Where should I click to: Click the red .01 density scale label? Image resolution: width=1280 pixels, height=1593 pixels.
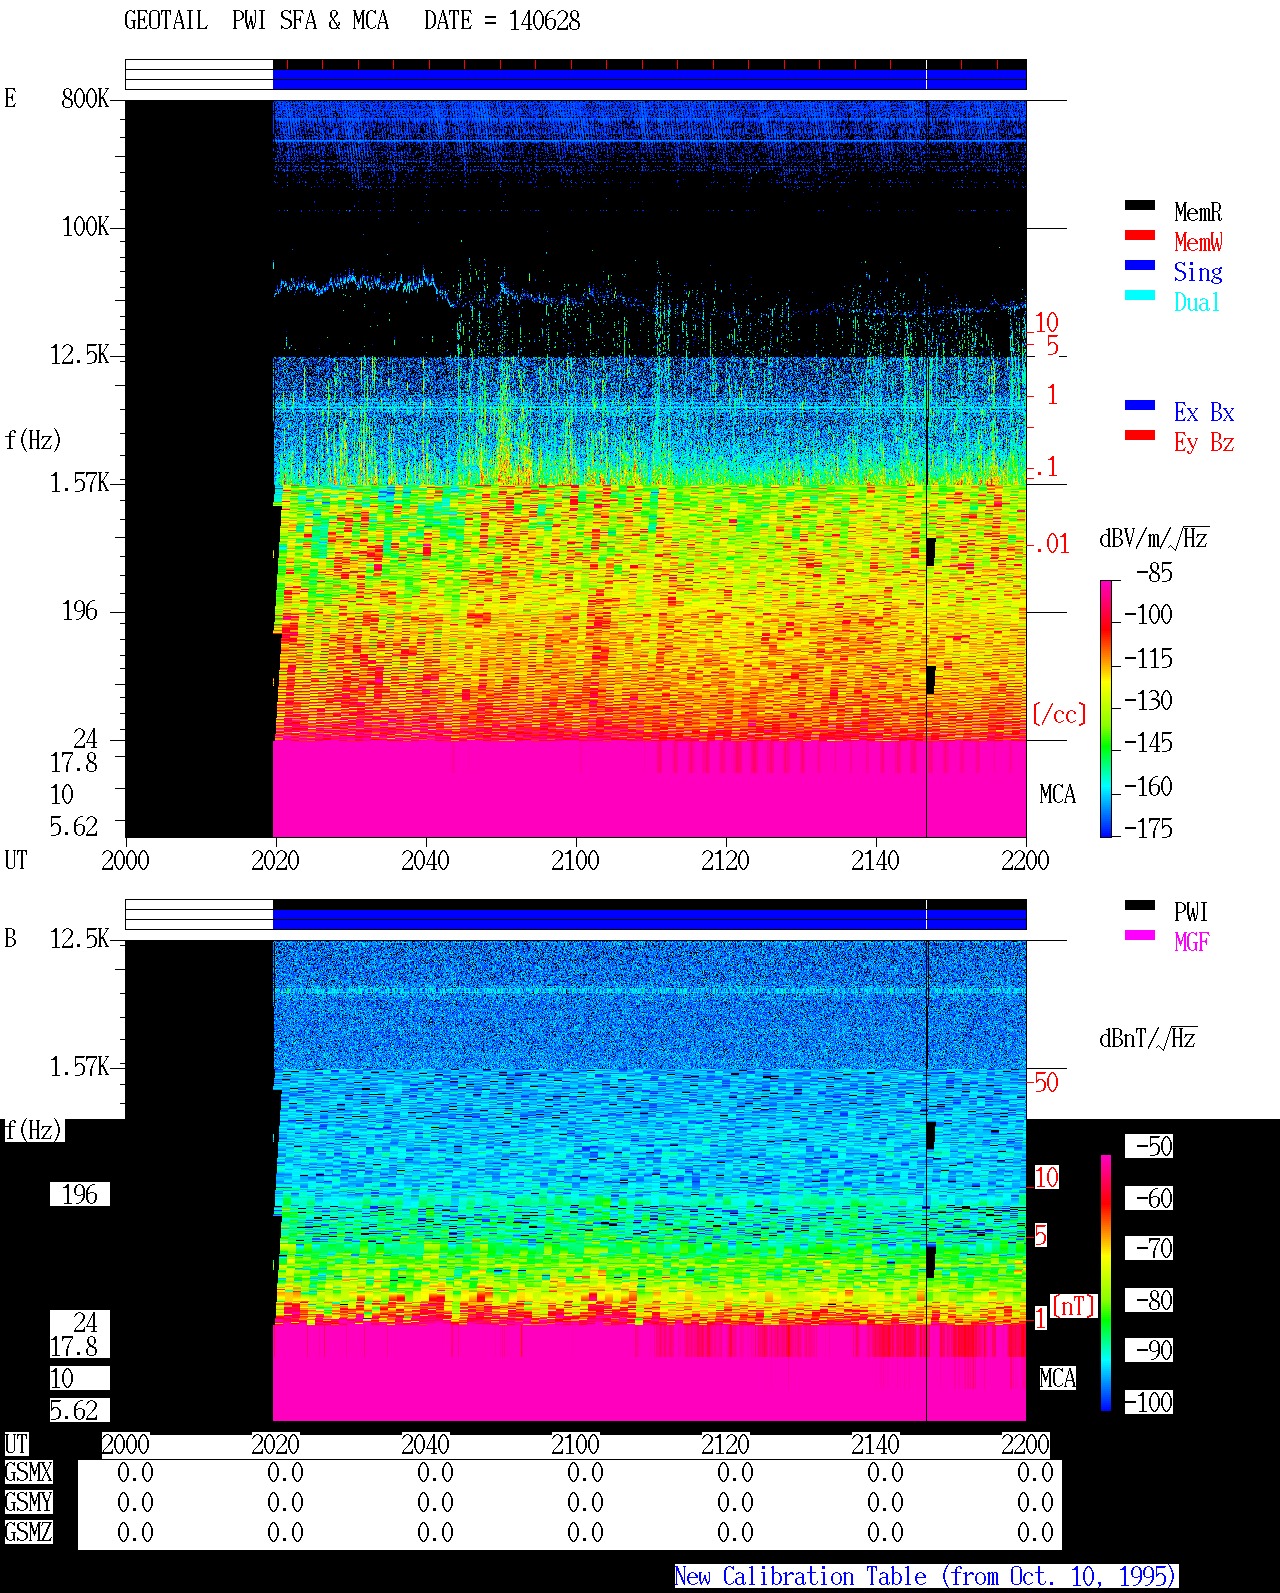pos(1051,544)
